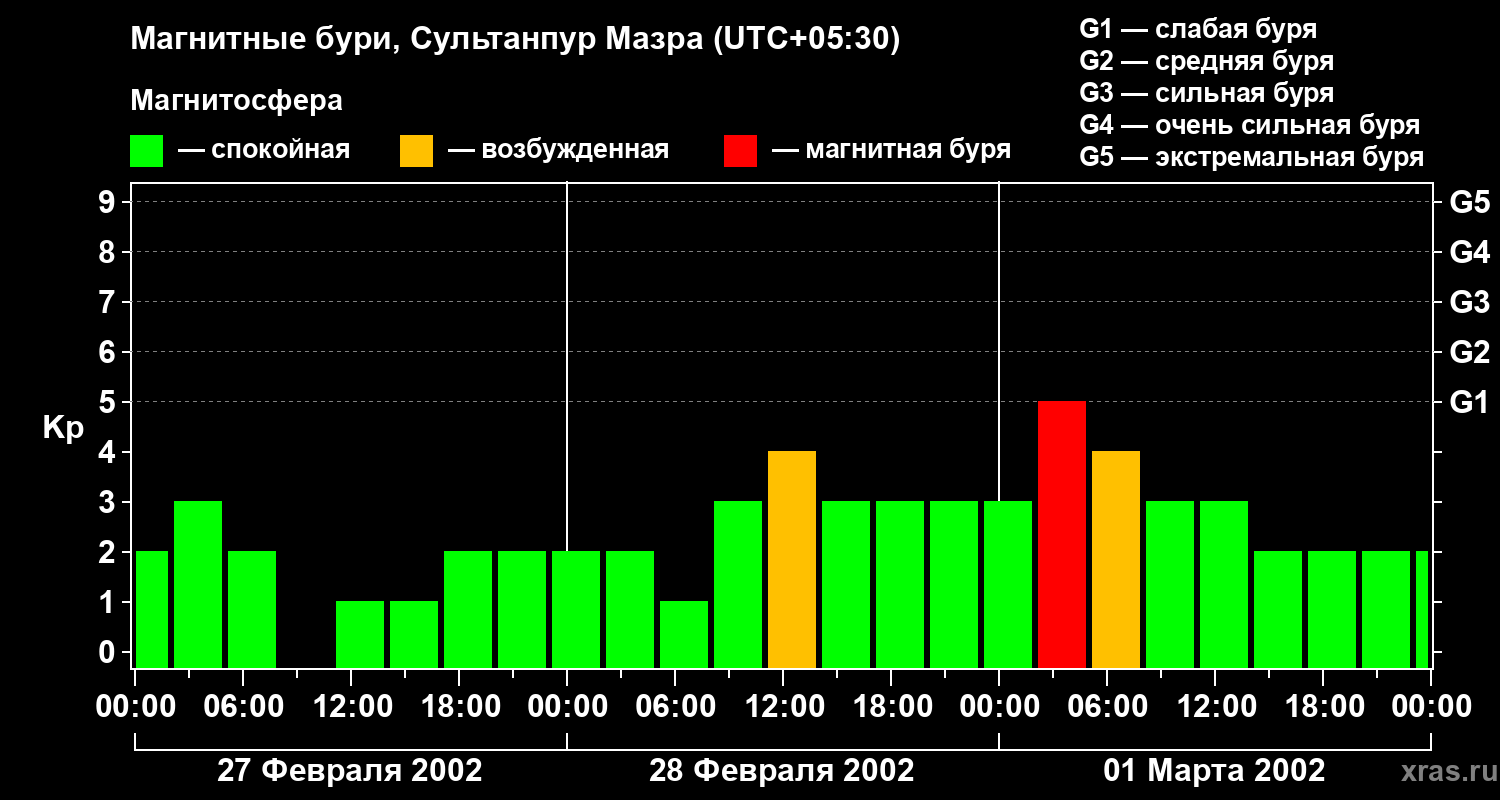
Task: Click the "G4" label on the right axis
Action: [1469, 252]
